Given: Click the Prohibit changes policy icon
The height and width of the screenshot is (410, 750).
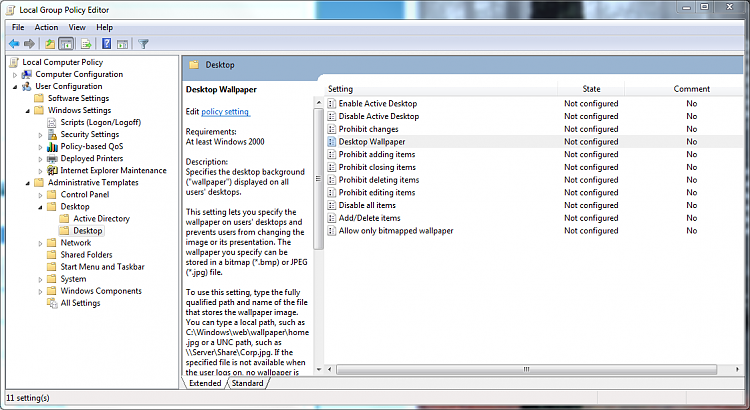Looking at the screenshot, I should [x=331, y=129].
